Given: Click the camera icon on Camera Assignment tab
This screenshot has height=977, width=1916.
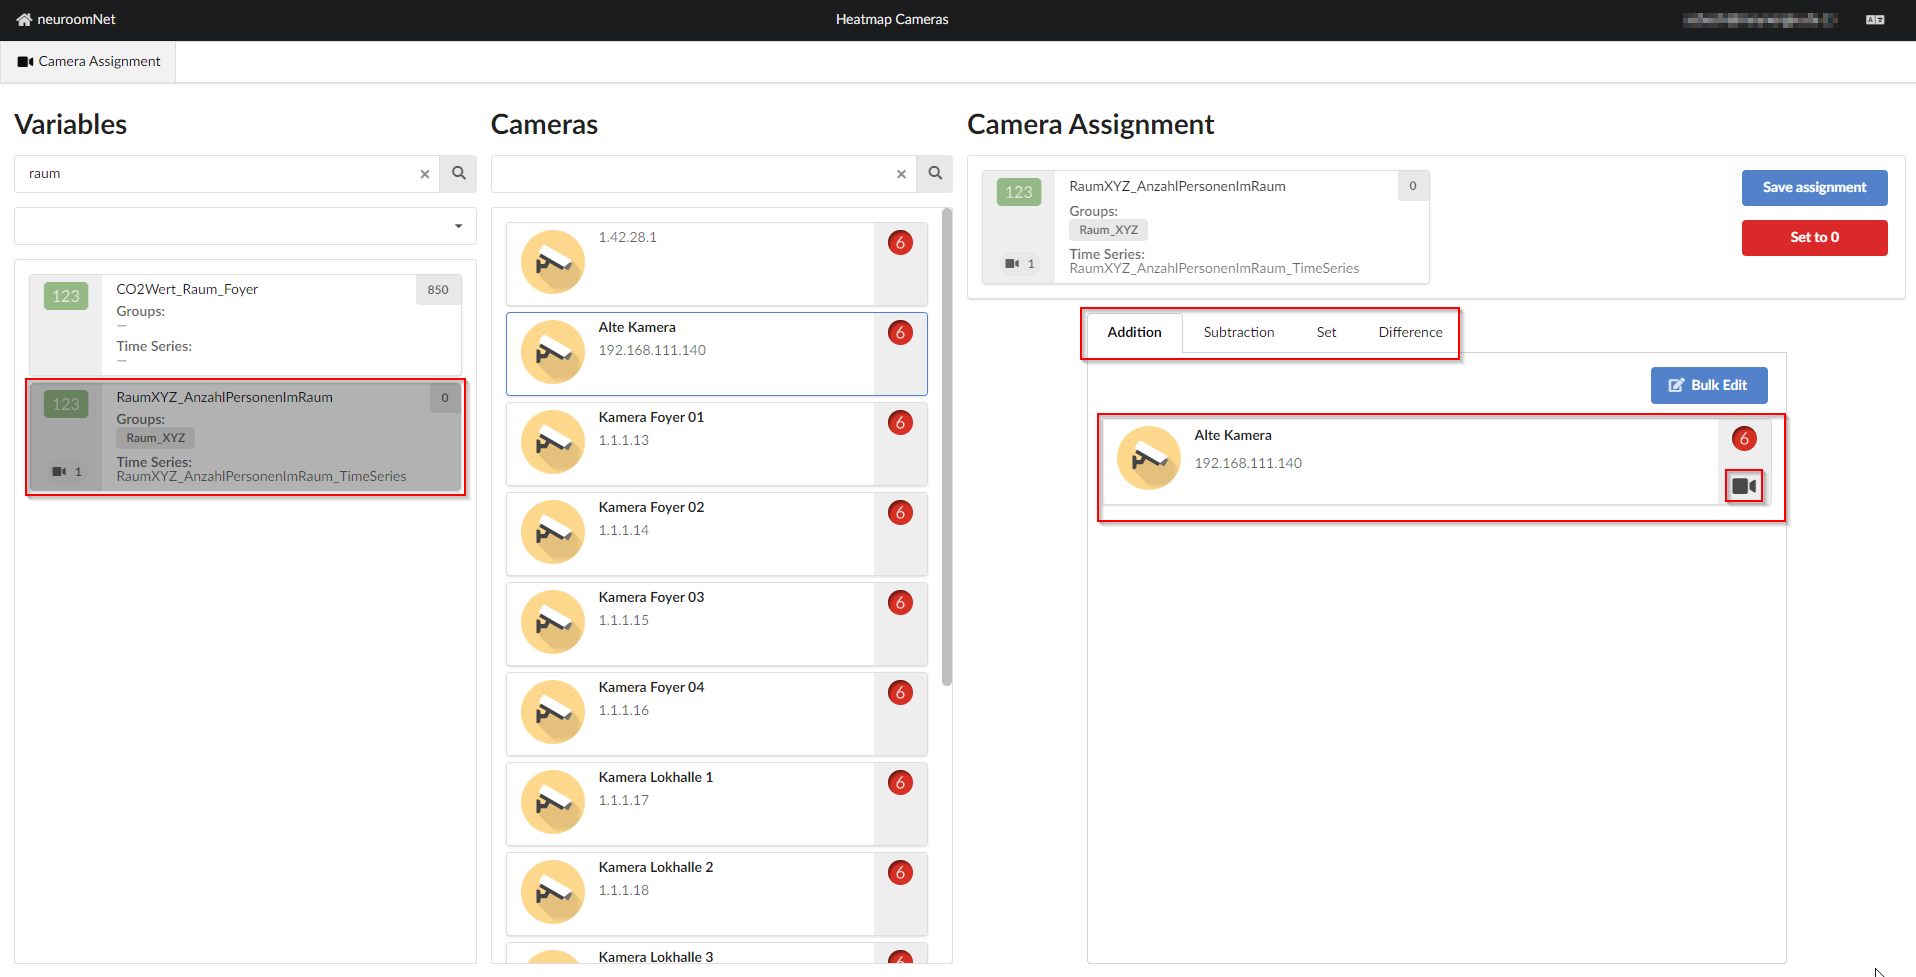Looking at the screenshot, I should pyautogui.click(x=25, y=61).
